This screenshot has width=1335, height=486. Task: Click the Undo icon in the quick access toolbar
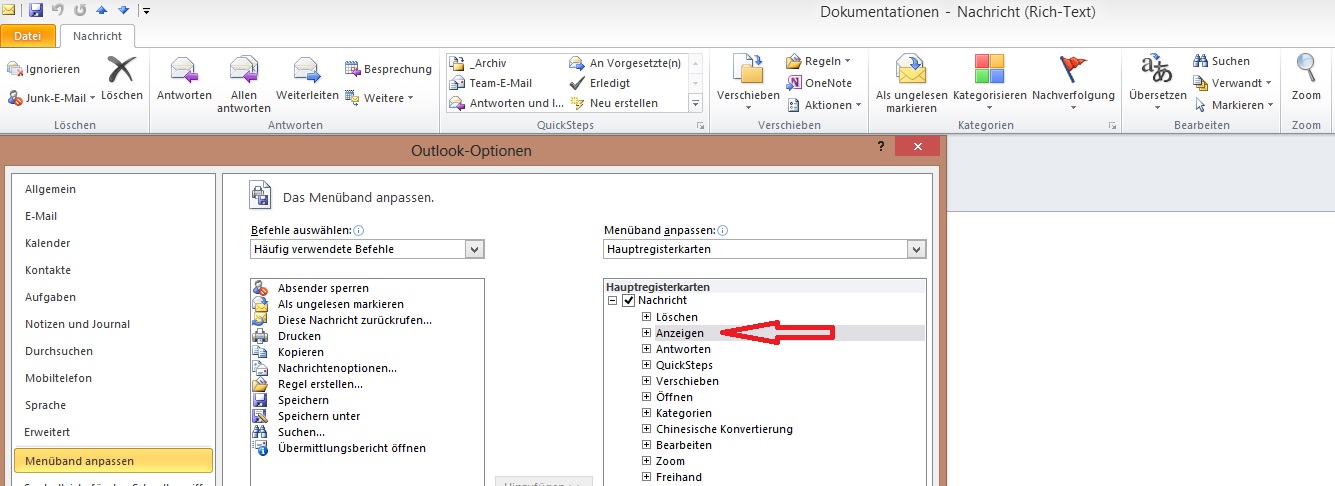(58, 10)
